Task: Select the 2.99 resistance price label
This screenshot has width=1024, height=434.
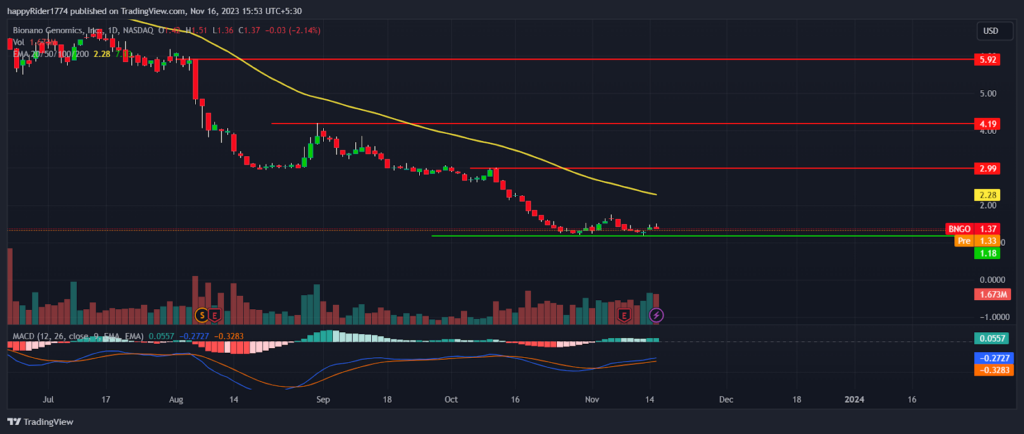Action: (986, 168)
